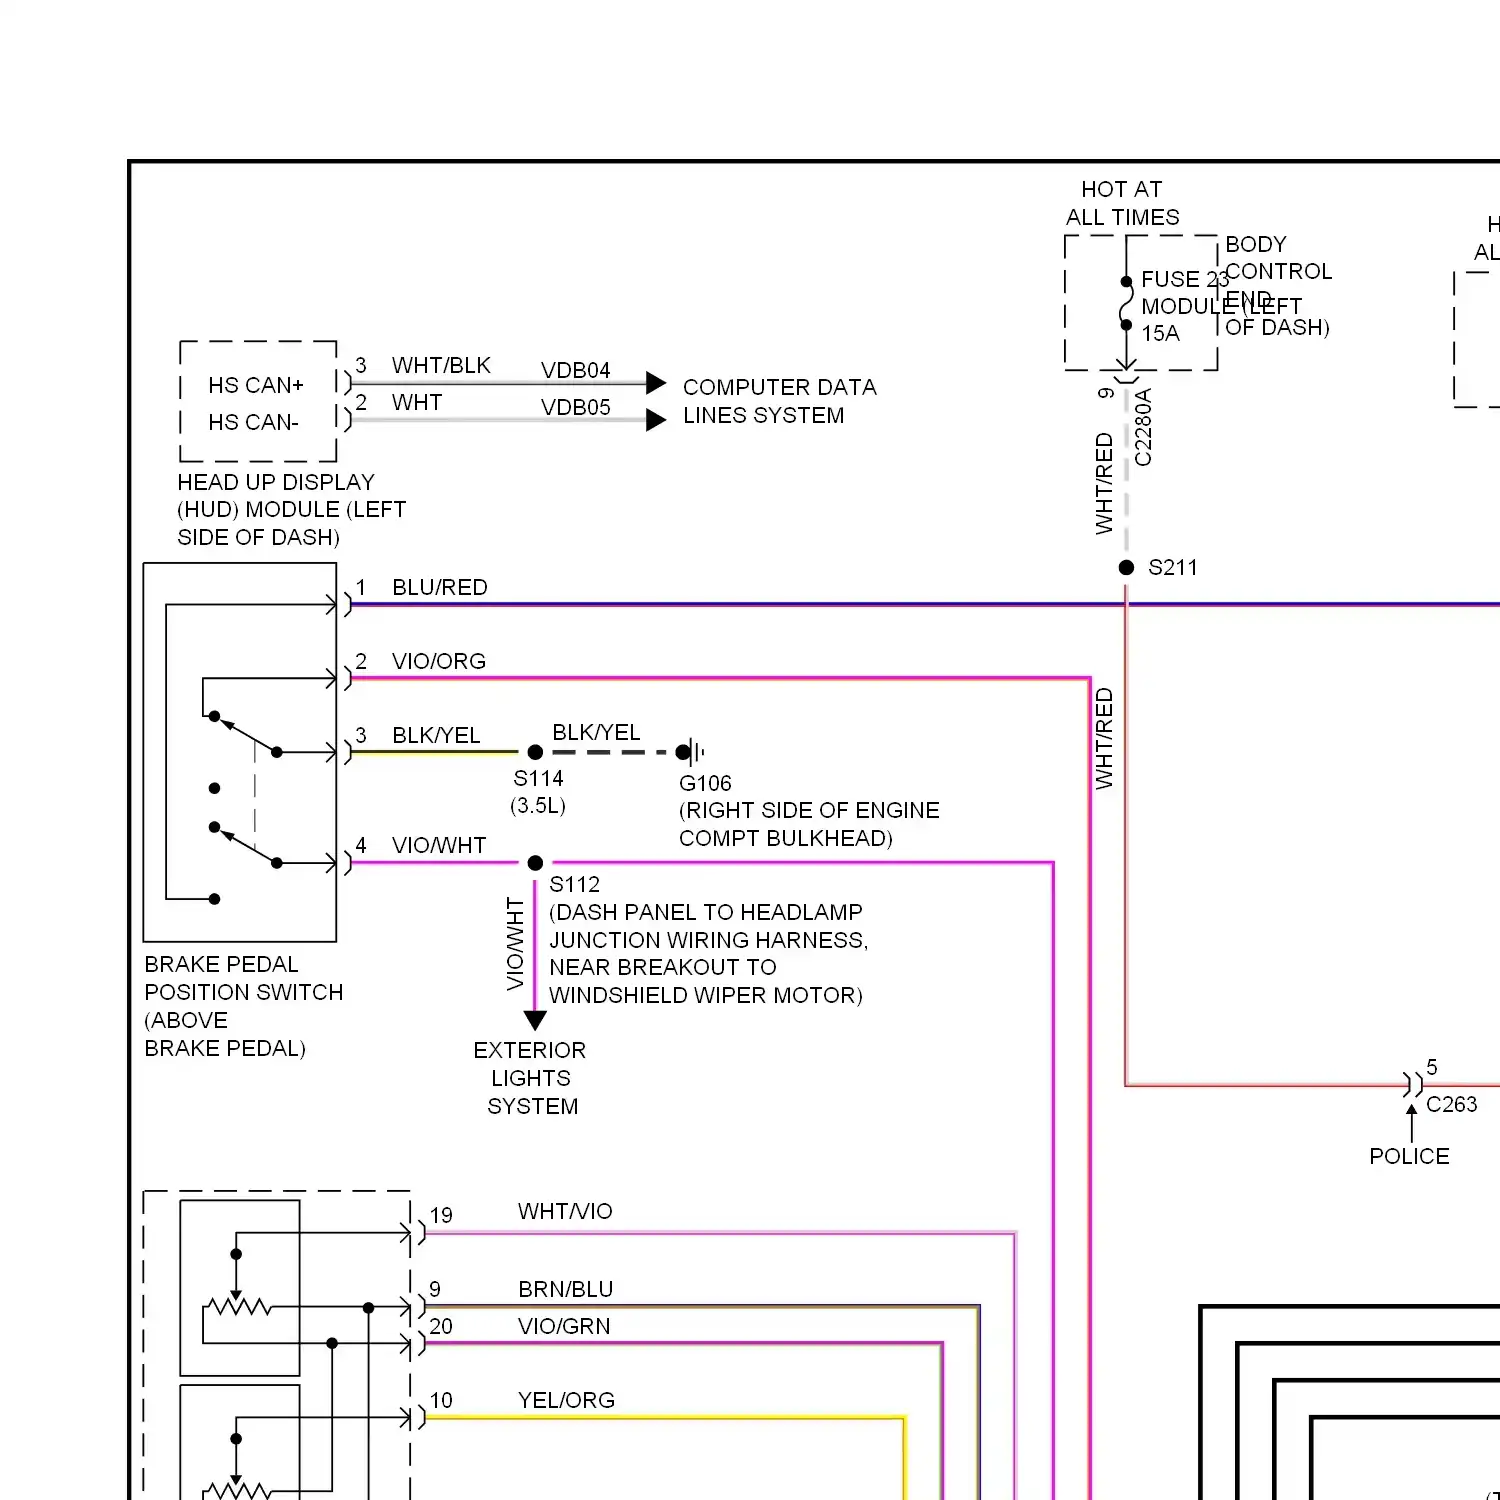Click the C263 label
The height and width of the screenshot is (1500, 1500).
click(1451, 1104)
